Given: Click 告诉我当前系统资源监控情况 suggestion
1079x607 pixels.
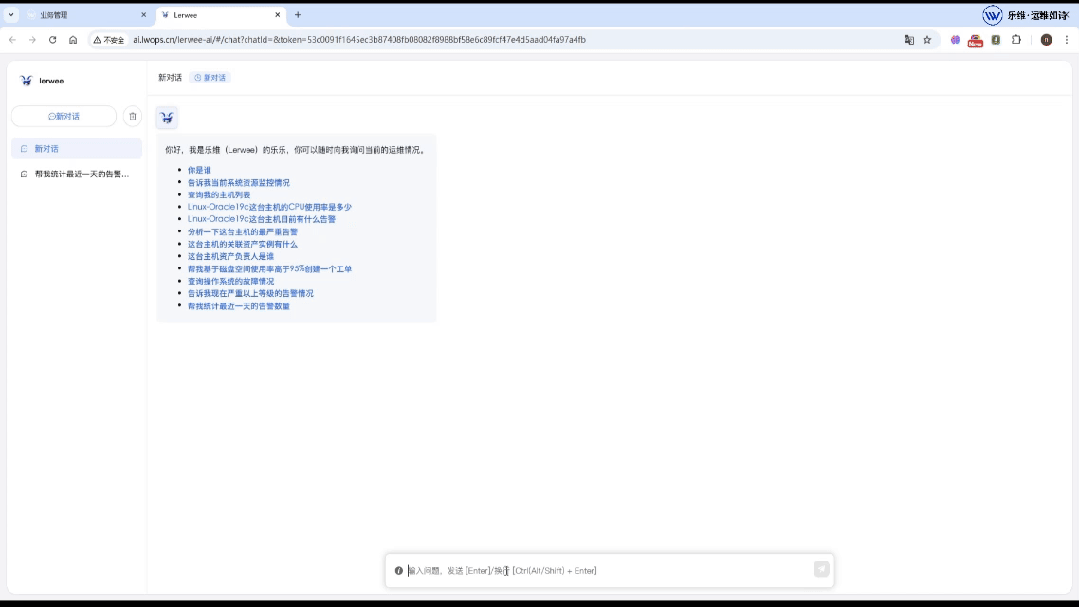Looking at the screenshot, I should [238, 182].
